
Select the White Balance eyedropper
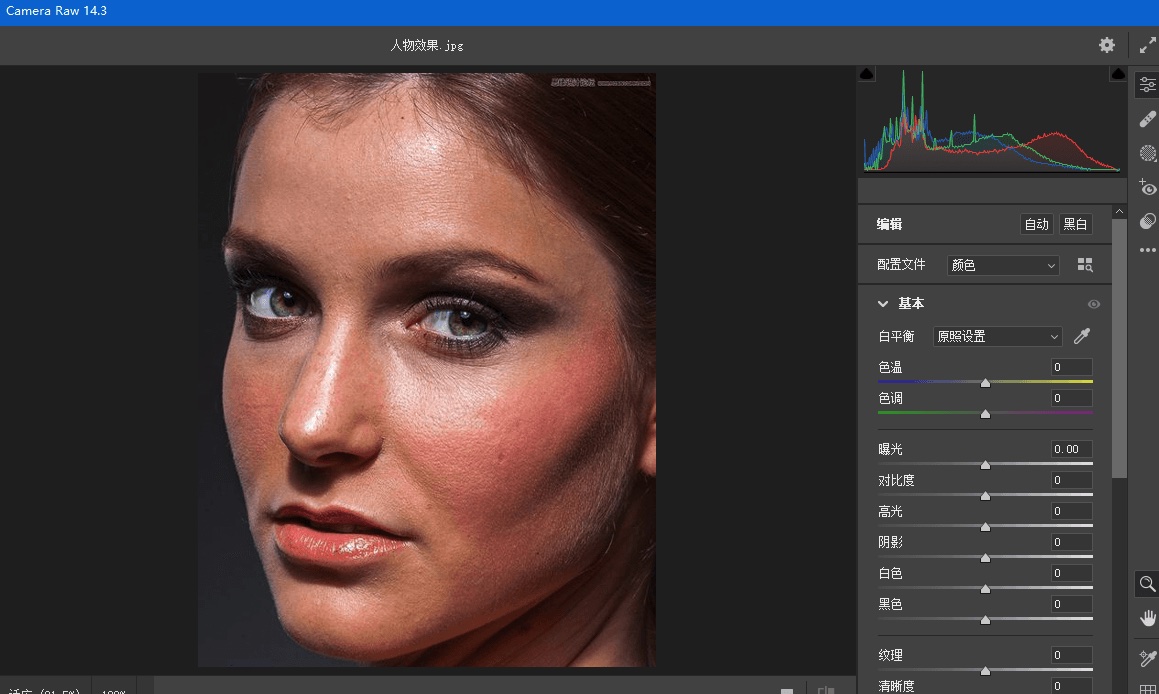(x=1081, y=336)
